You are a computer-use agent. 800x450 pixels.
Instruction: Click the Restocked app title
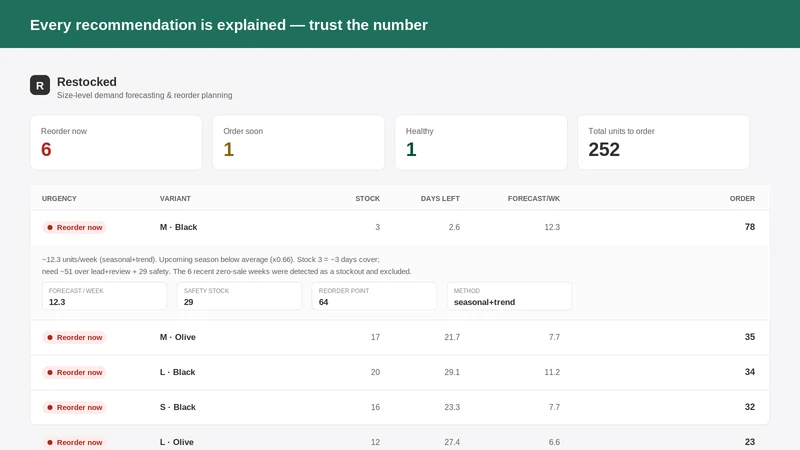[x=87, y=82]
